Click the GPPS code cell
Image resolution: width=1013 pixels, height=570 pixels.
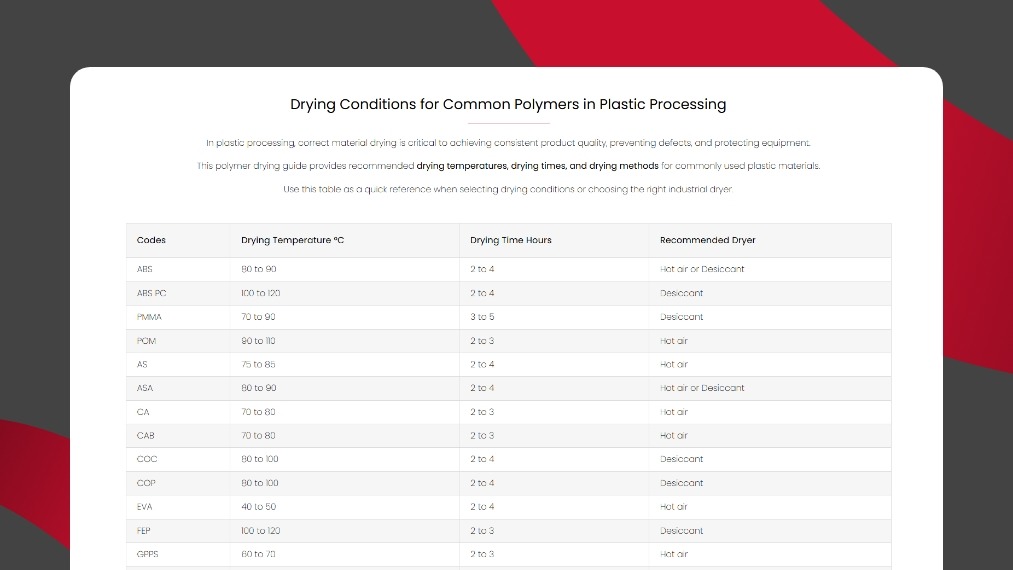[x=147, y=554]
